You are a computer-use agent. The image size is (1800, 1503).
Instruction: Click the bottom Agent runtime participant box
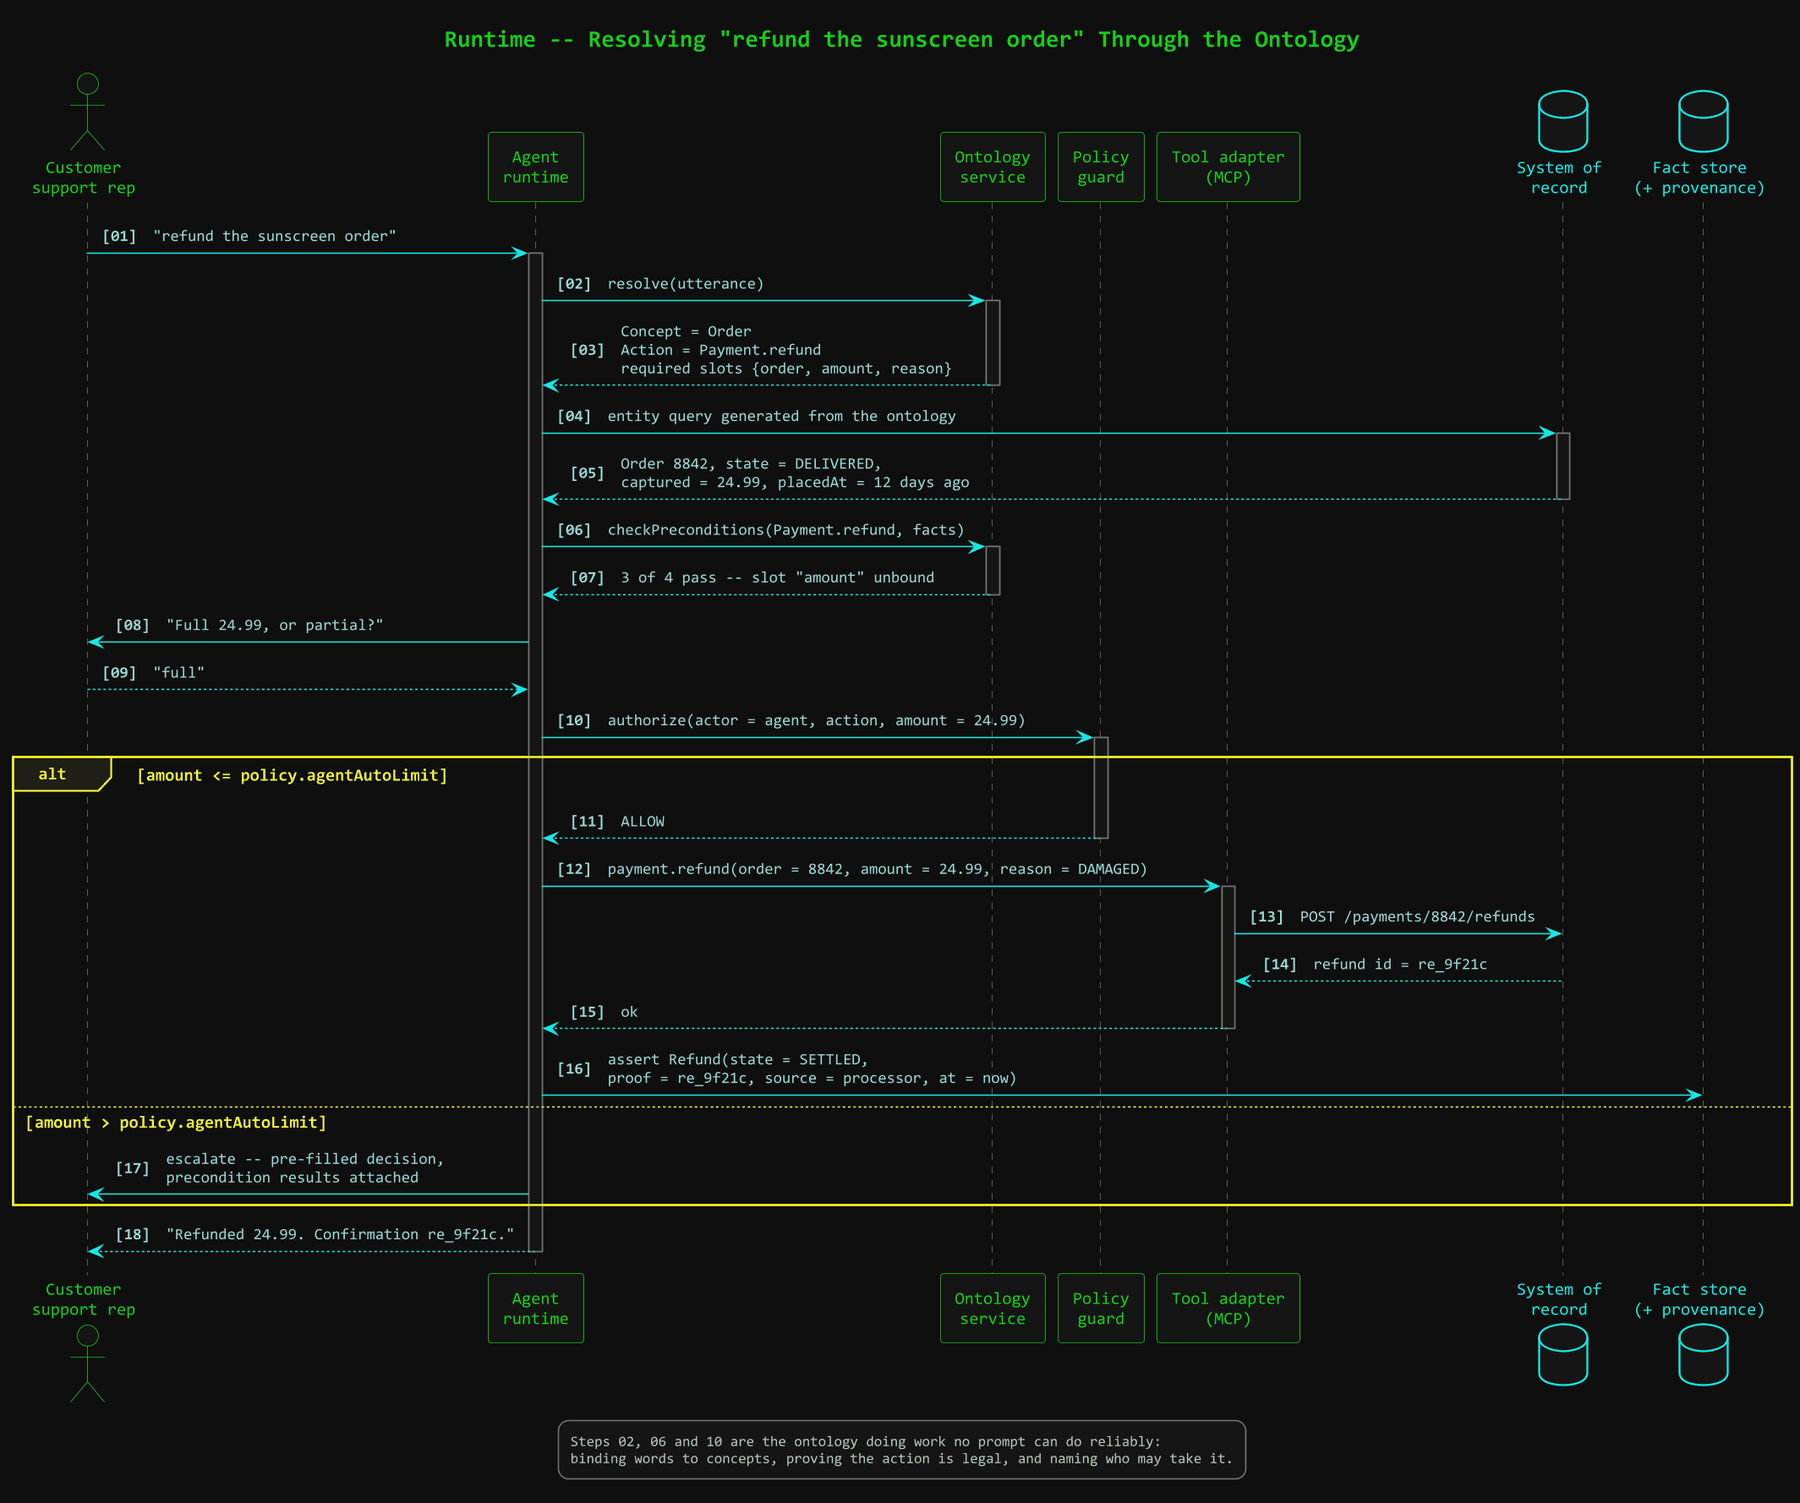pos(535,1308)
